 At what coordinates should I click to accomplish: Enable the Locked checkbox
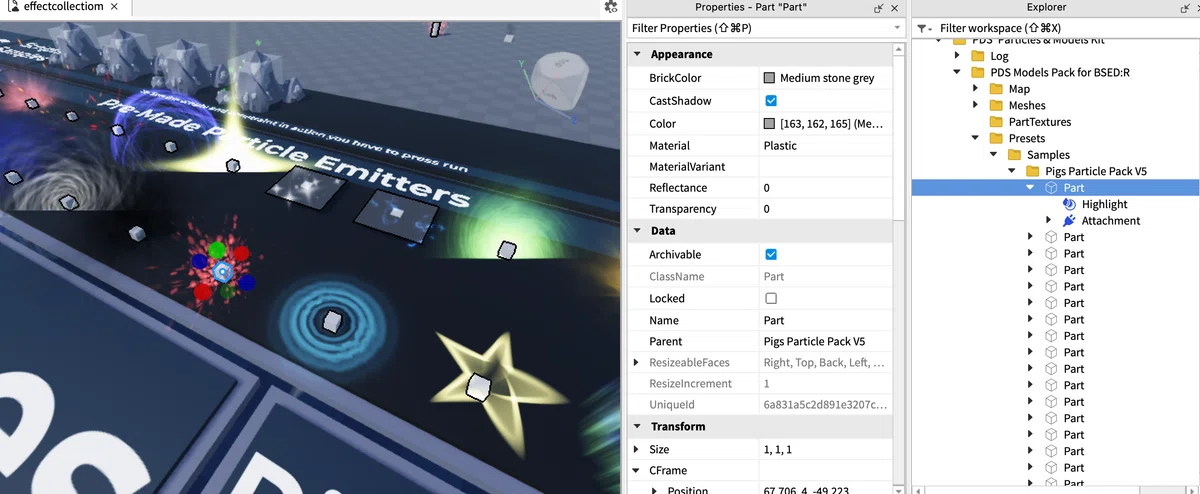pyautogui.click(x=771, y=298)
